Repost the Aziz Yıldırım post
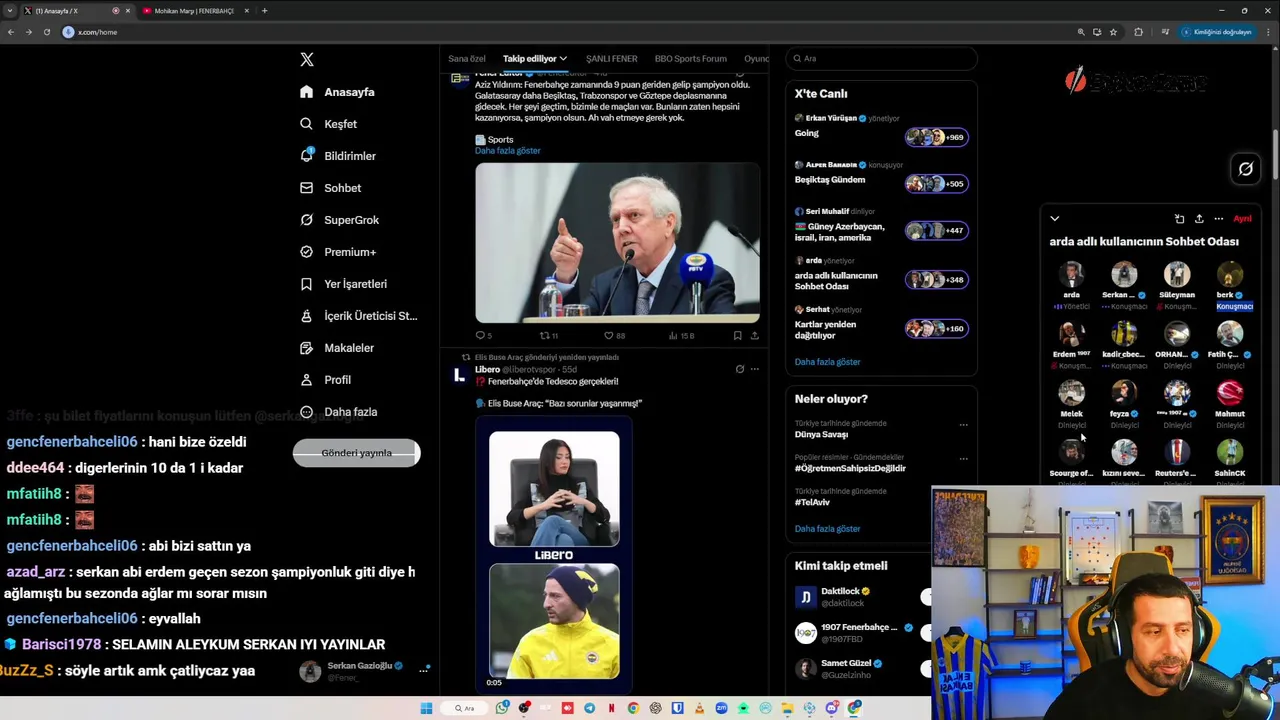The height and width of the screenshot is (720, 1280). [x=549, y=336]
